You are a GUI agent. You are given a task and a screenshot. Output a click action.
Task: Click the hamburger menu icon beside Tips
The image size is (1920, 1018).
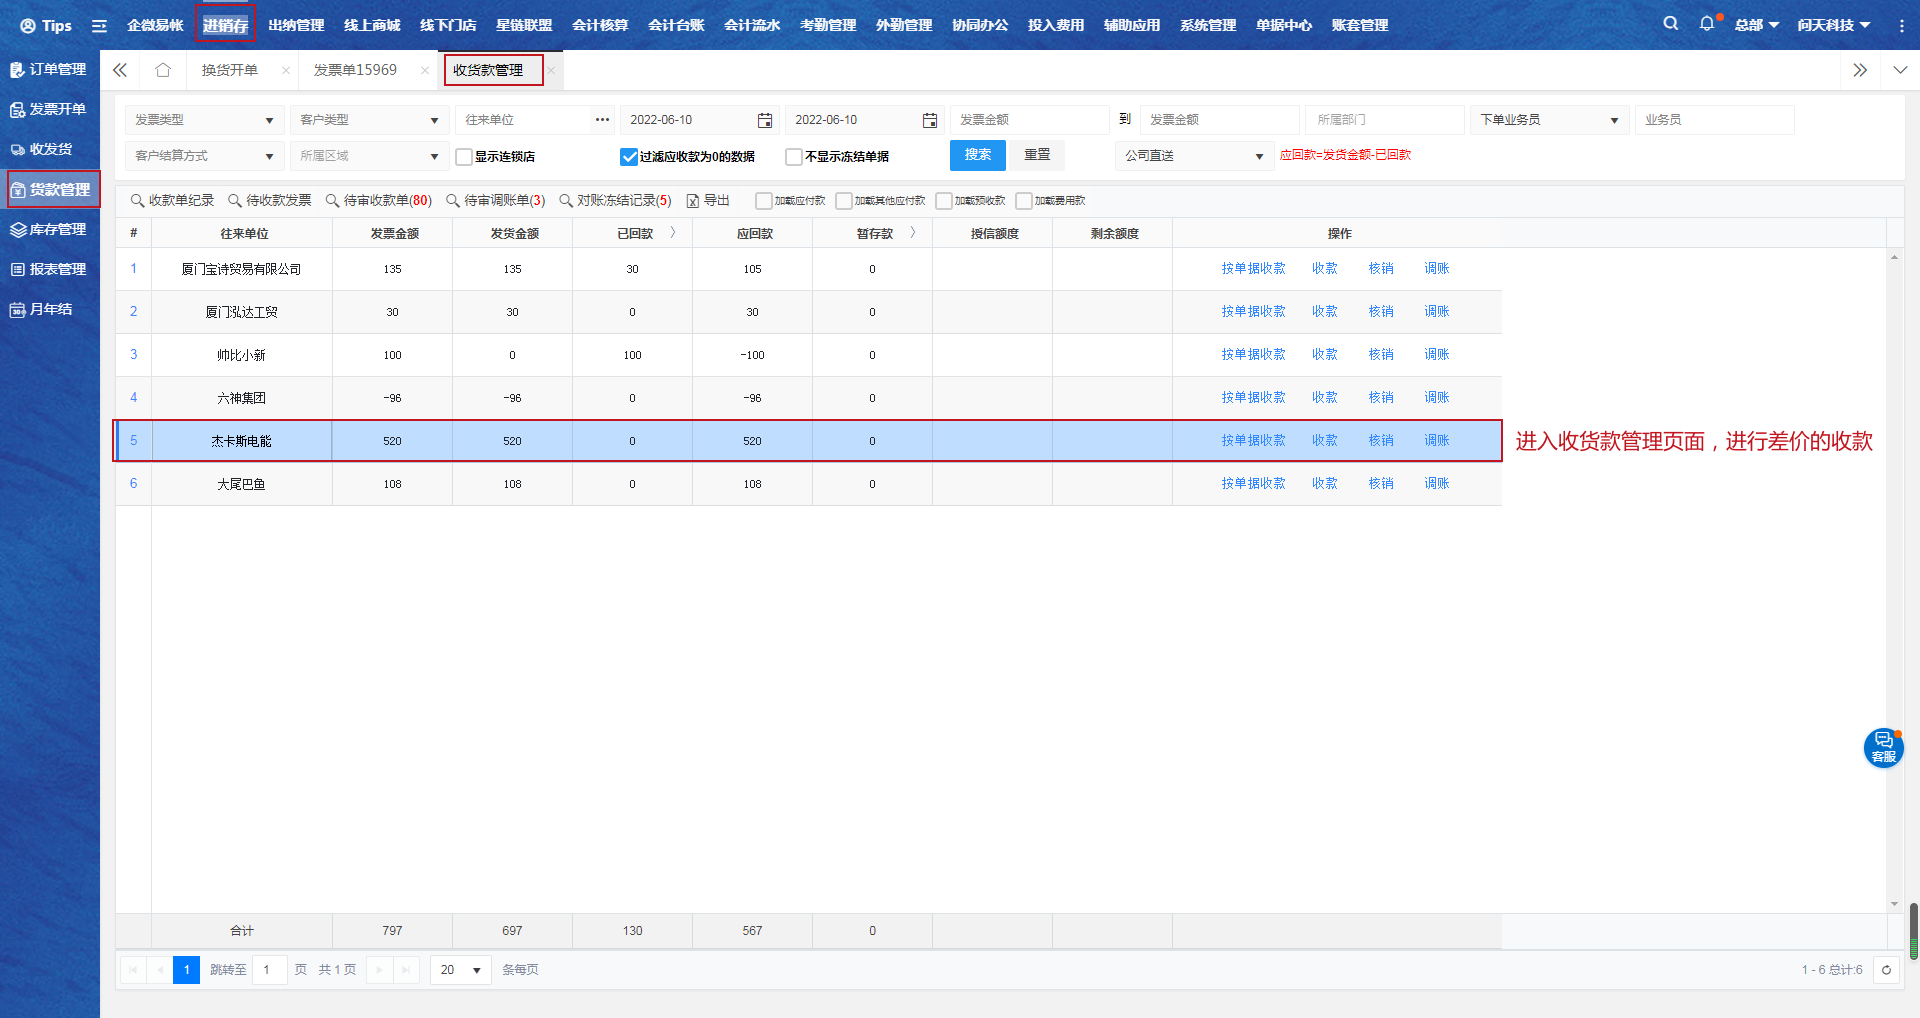pos(99,26)
